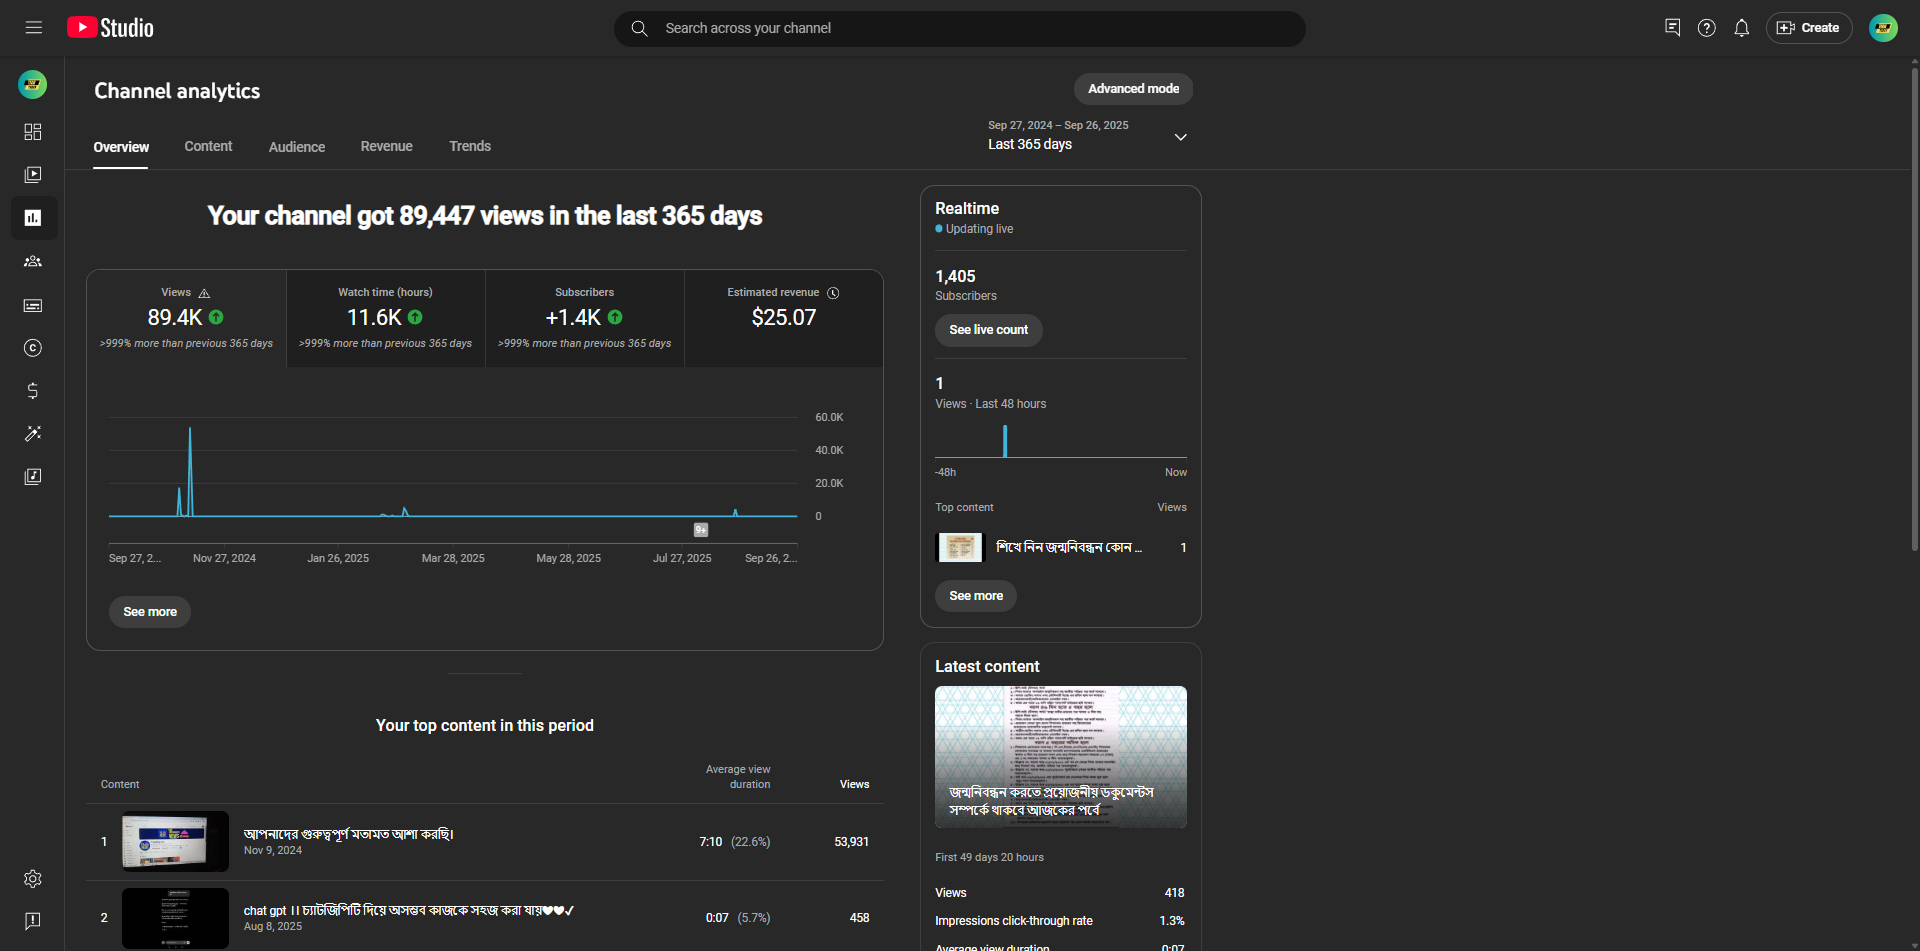1920x951 pixels.
Task: Expand the Last 365 days date range dropdown
Action: [x=1180, y=137]
